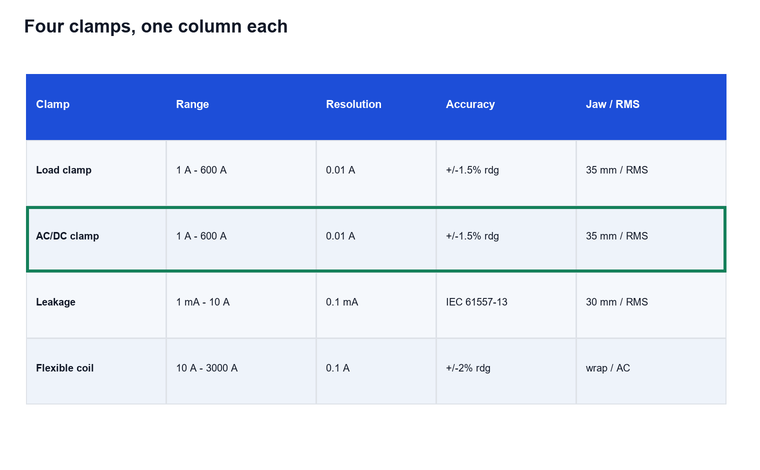Select the "Range" column header

192,104
